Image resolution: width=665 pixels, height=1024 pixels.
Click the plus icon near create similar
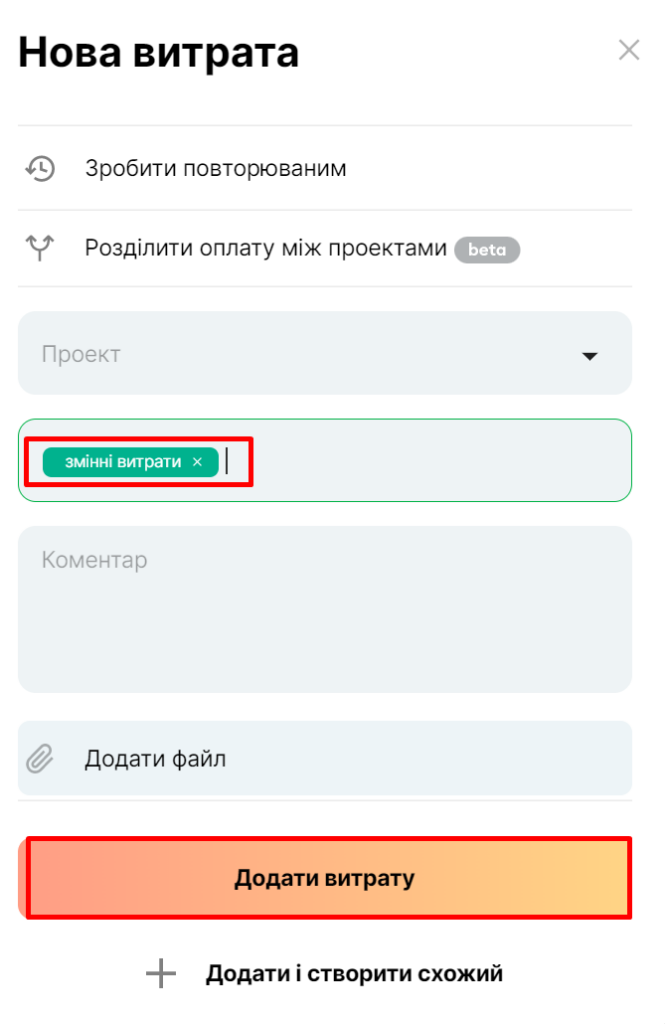tap(161, 974)
